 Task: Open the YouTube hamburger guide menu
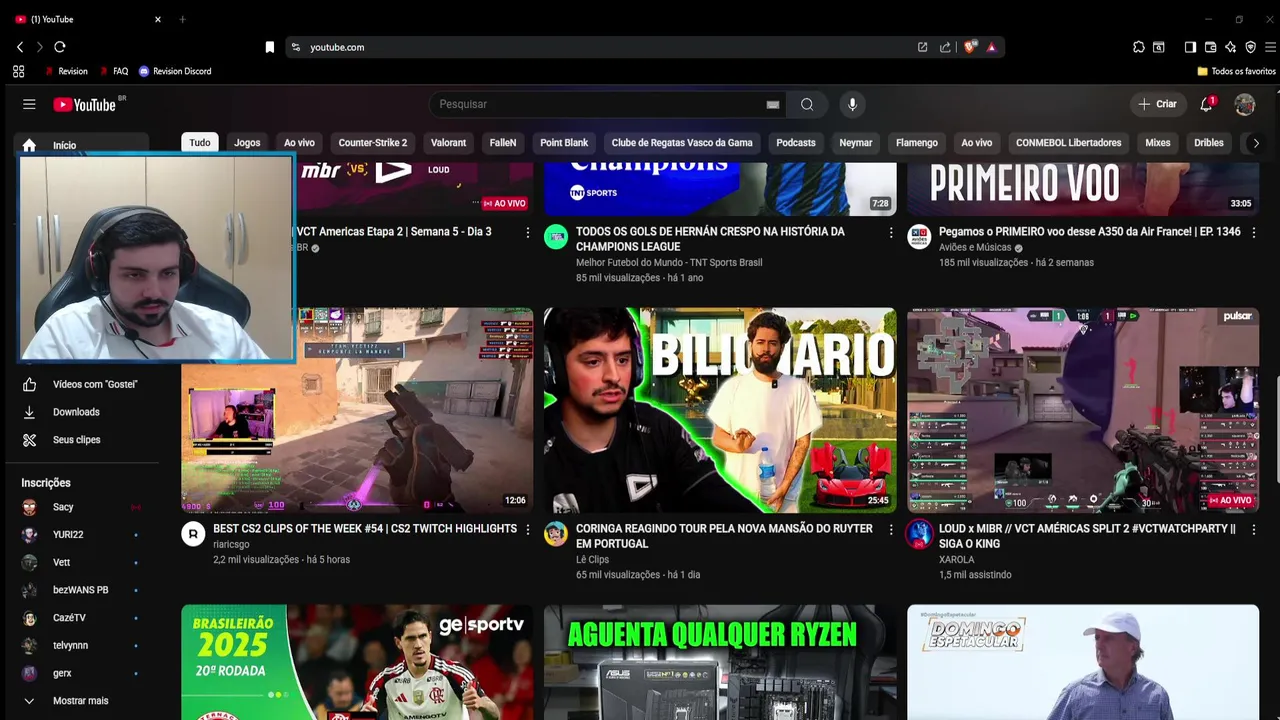(x=29, y=104)
